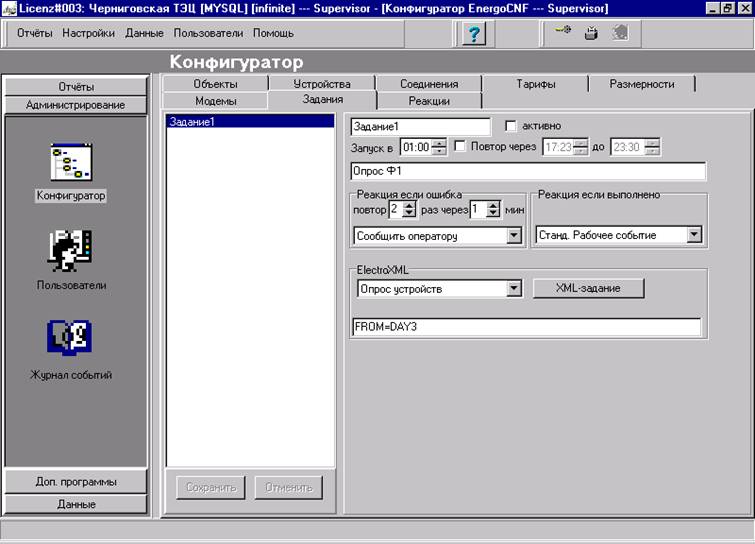The width and height of the screenshot is (755, 544).
Task: Open the Журнал событий sidebar icon
Action: (70, 337)
